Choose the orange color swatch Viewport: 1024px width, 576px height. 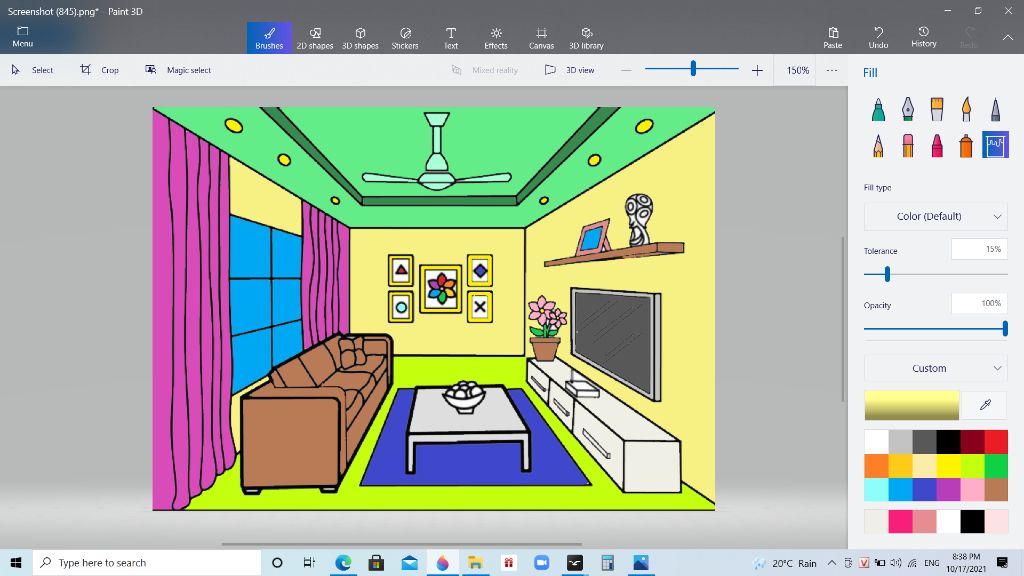point(876,466)
